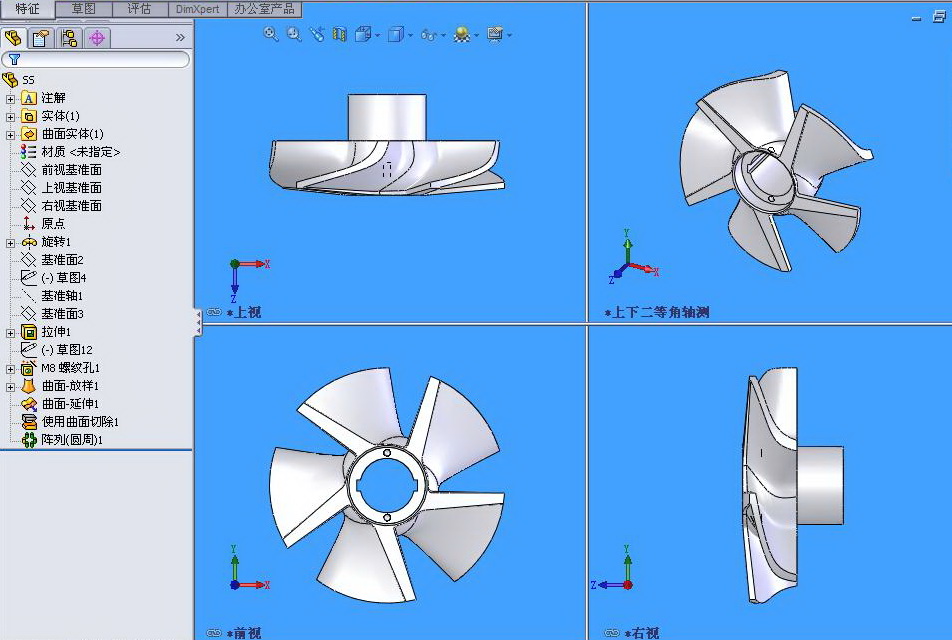Click the 拉伸1 extrude feature icon
Screen dimensions: 952x640
[x=29, y=332]
